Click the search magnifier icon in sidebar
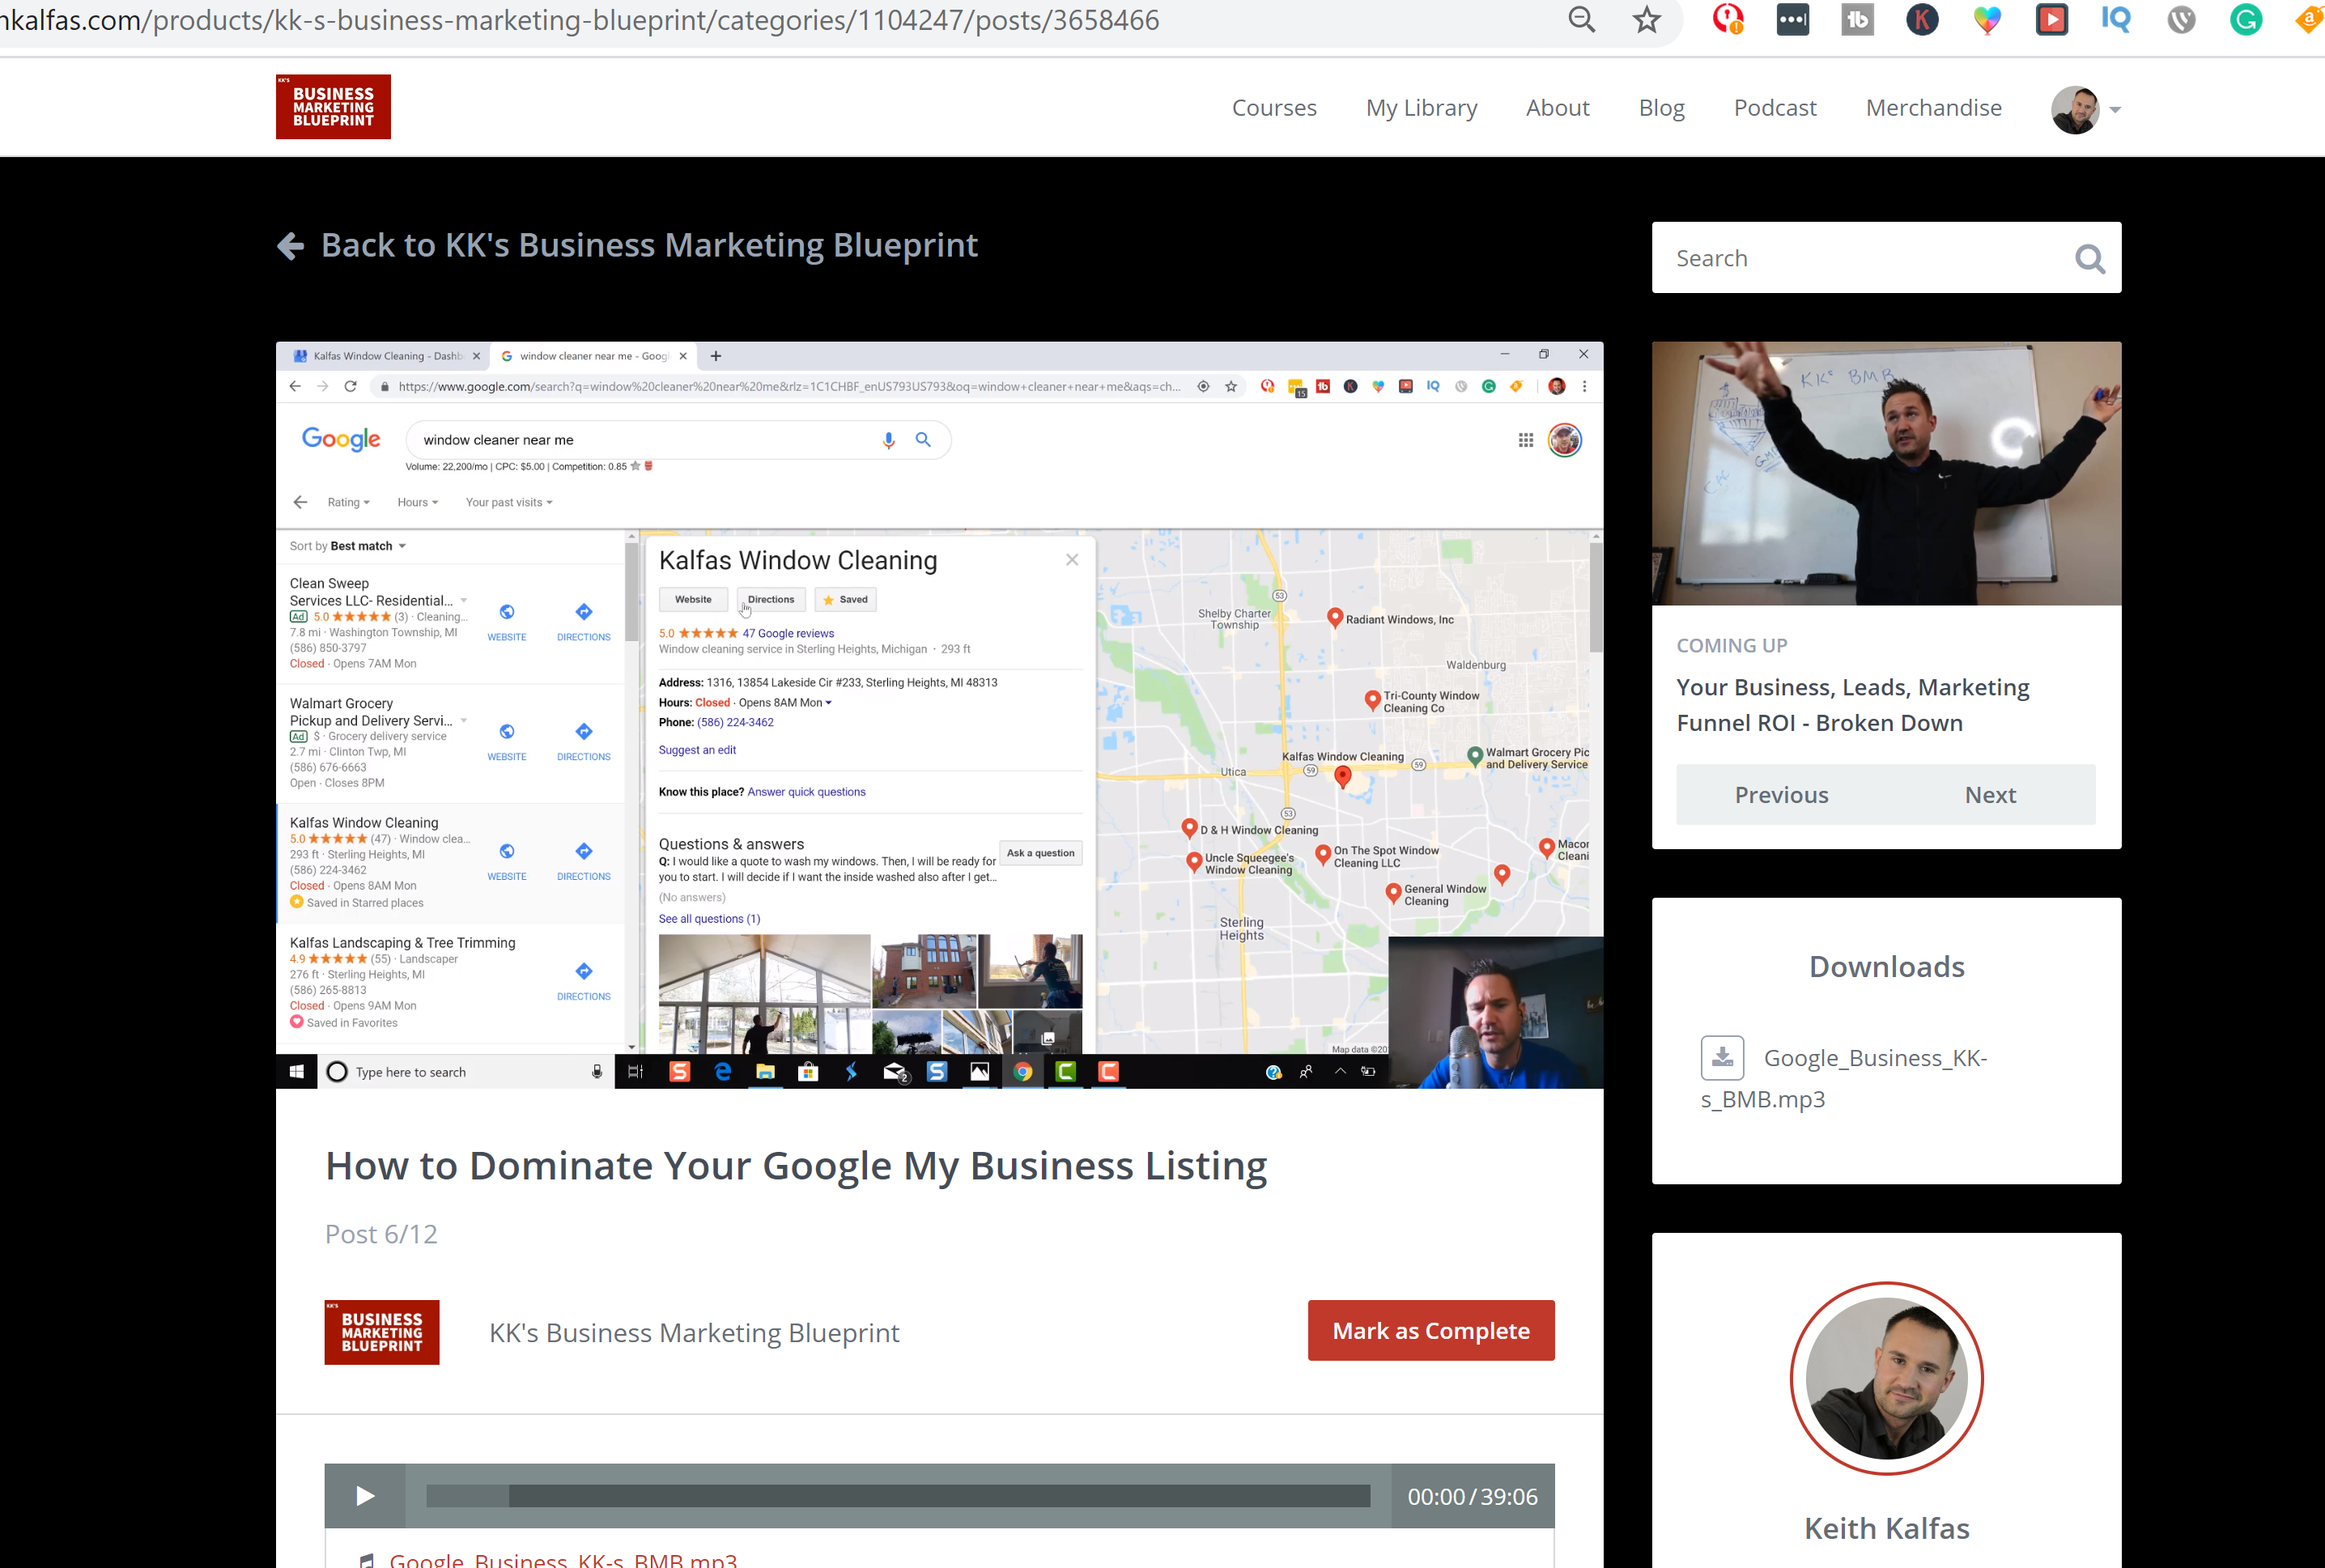The image size is (2325, 1568). [x=2089, y=259]
